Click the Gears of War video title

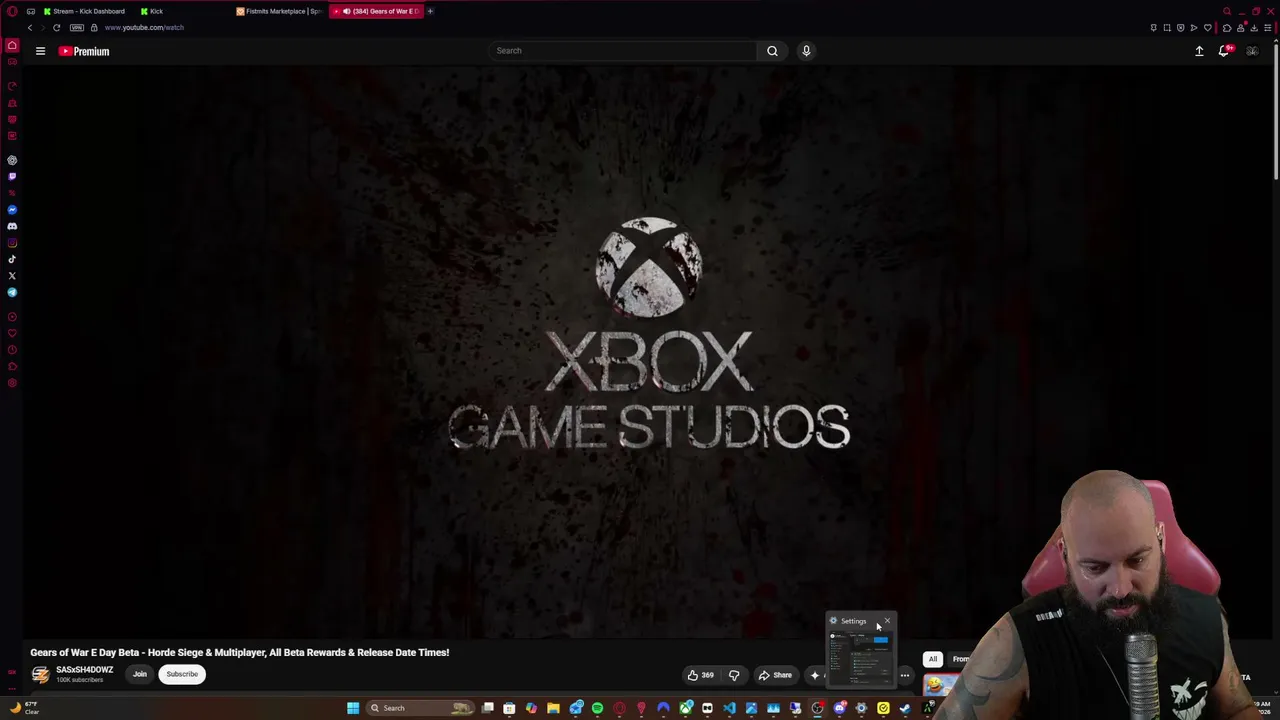coord(240,653)
